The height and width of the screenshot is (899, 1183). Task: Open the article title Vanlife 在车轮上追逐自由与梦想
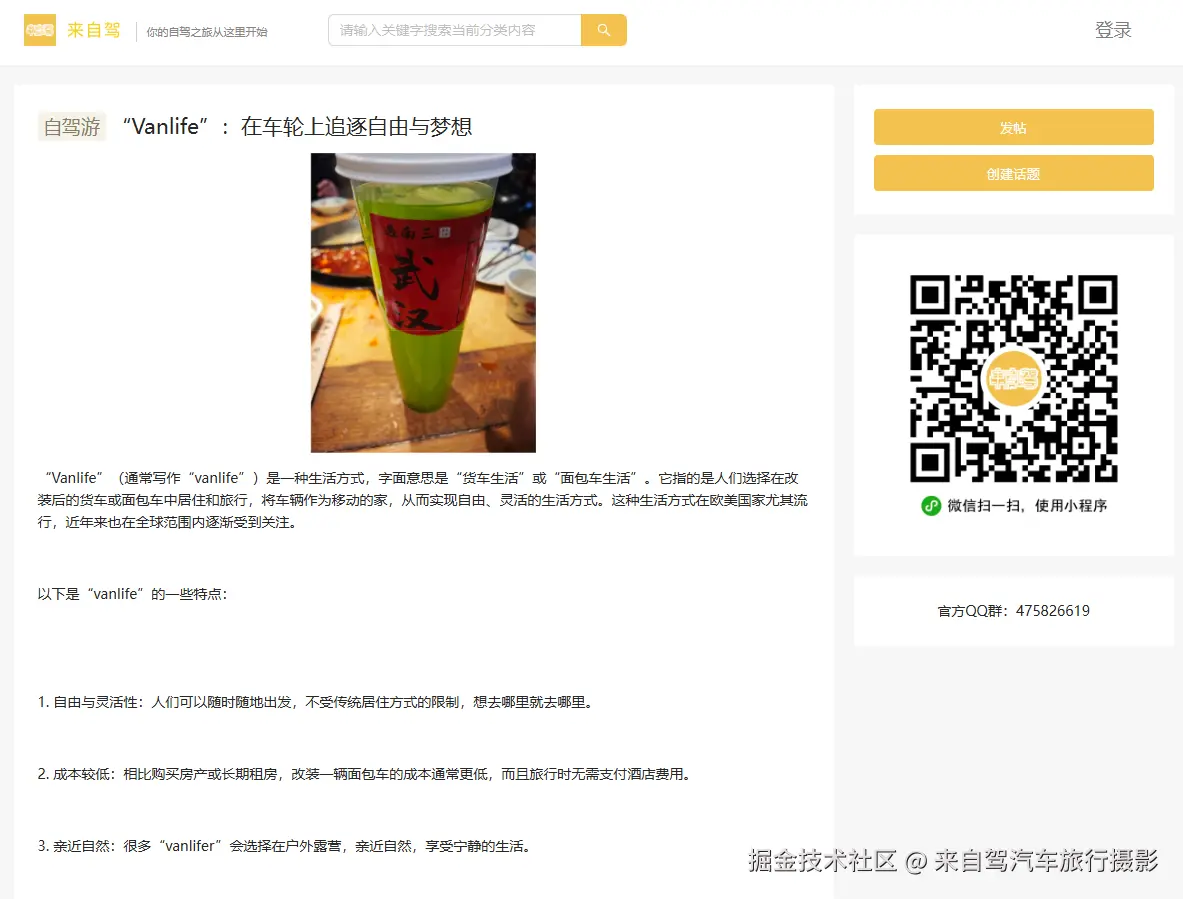(297, 127)
